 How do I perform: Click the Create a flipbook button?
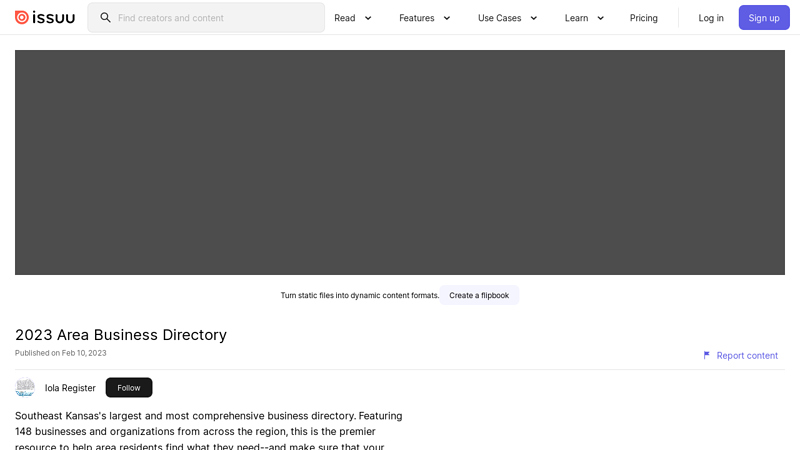point(479,295)
